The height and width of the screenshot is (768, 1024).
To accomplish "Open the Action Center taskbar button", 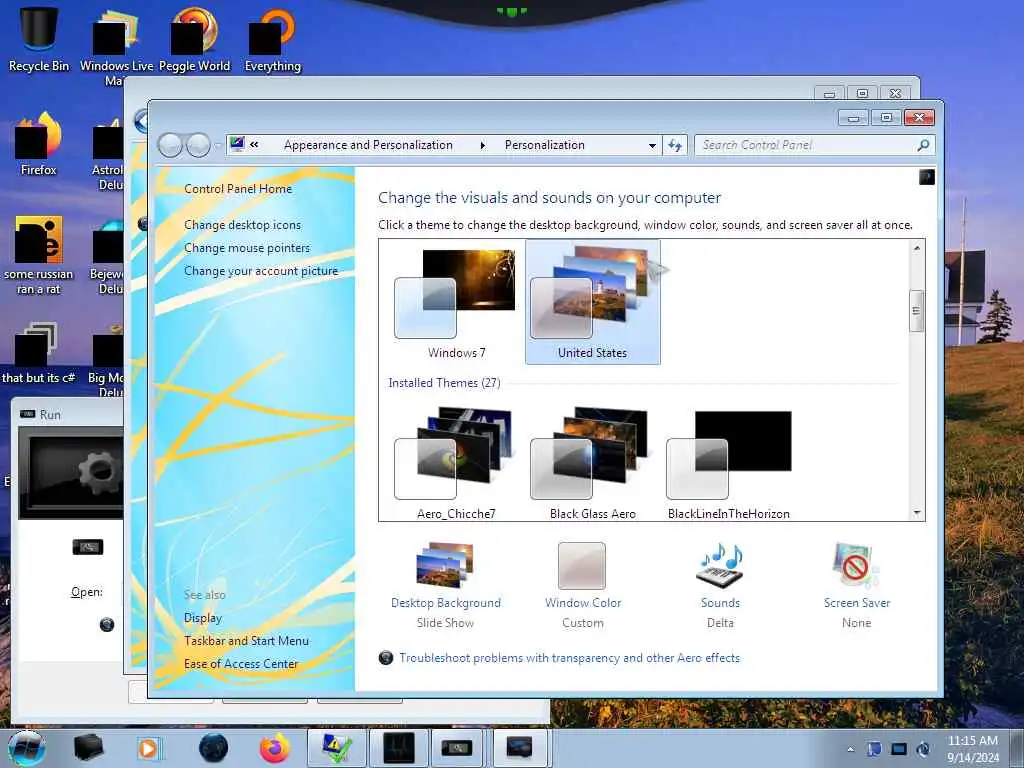I will (x=336, y=748).
